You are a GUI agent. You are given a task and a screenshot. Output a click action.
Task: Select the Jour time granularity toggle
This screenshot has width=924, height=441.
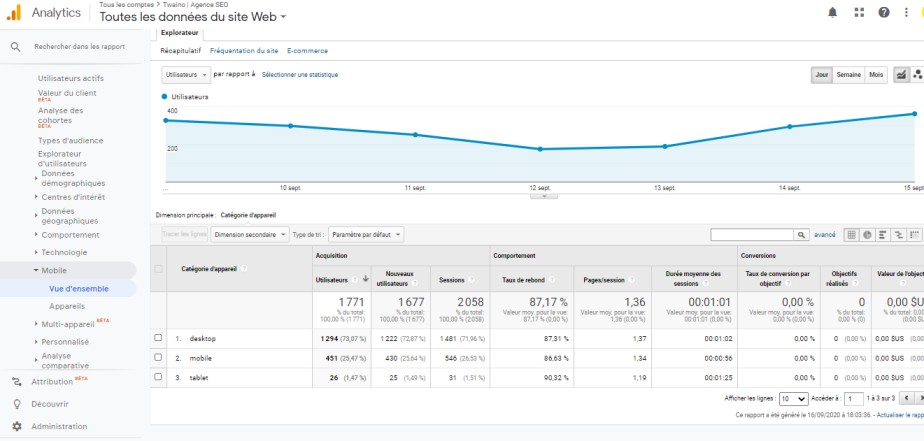(x=821, y=75)
